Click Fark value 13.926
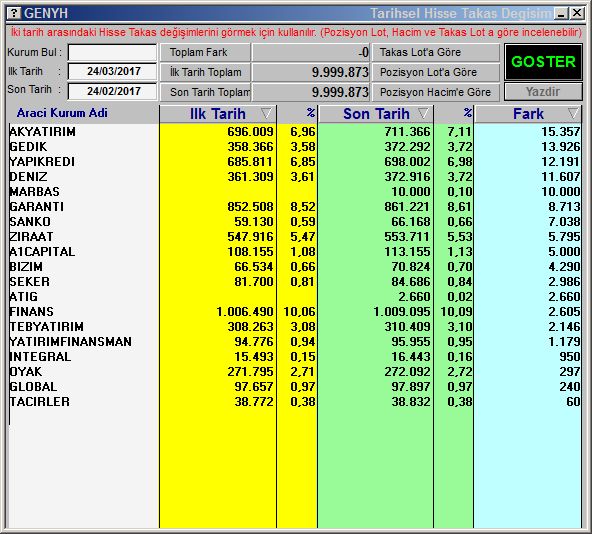Screen dimensions: 592x534 tap(561, 147)
